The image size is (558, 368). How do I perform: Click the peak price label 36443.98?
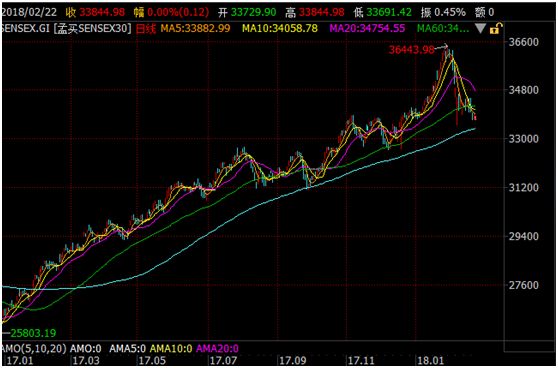pyautogui.click(x=412, y=50)
